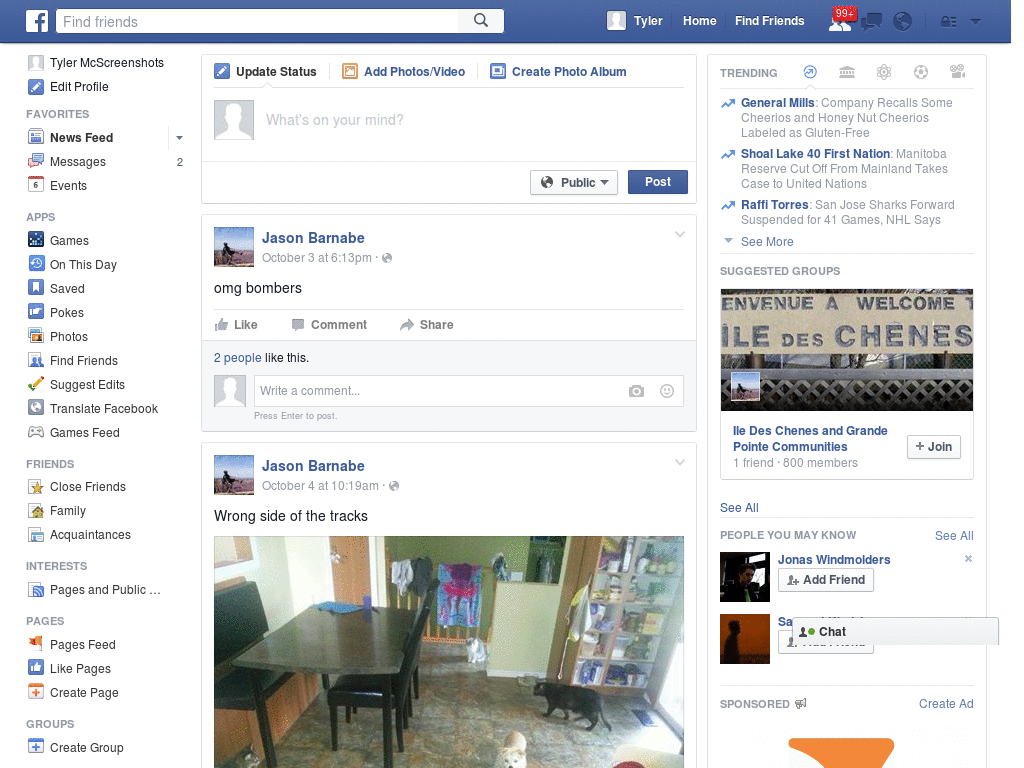Attach a photo to comment via camera icon

pyautogui.click(x=637, y=391)
